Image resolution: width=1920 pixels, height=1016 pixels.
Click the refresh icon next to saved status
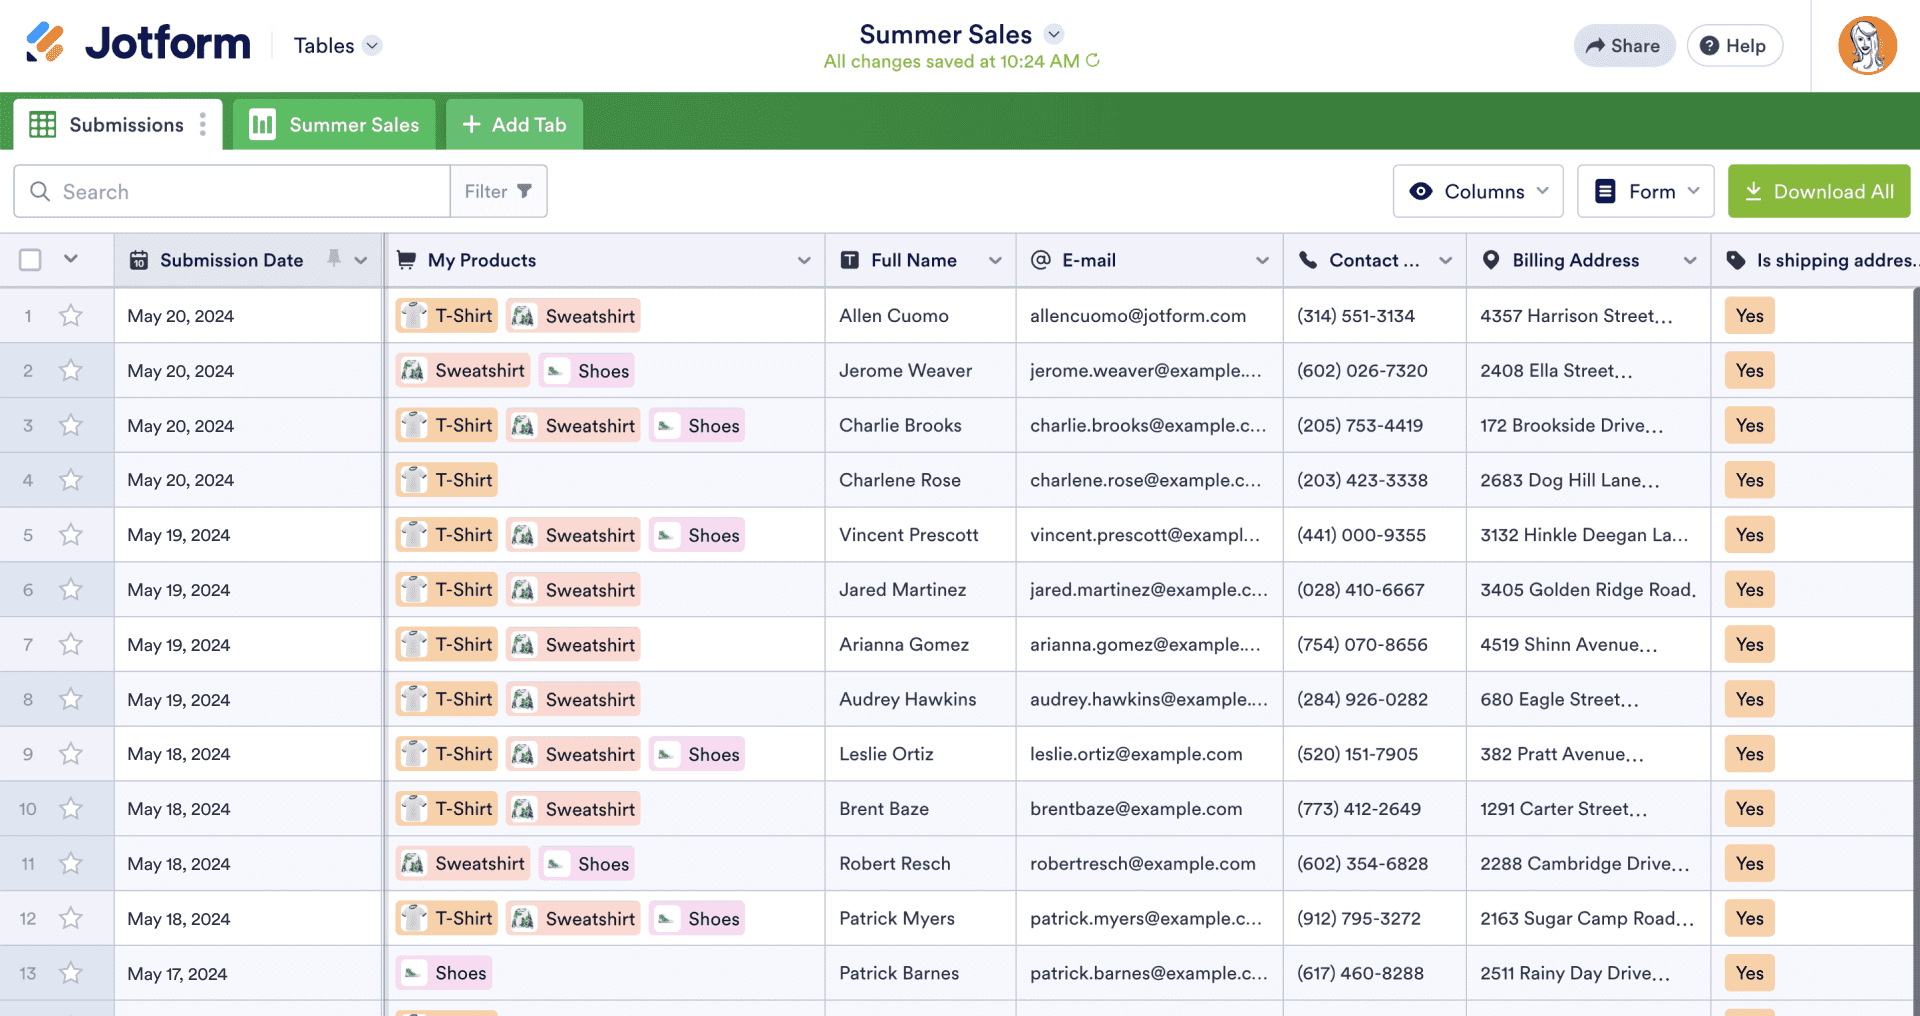pyautogui.click(x=1093, y=61)
